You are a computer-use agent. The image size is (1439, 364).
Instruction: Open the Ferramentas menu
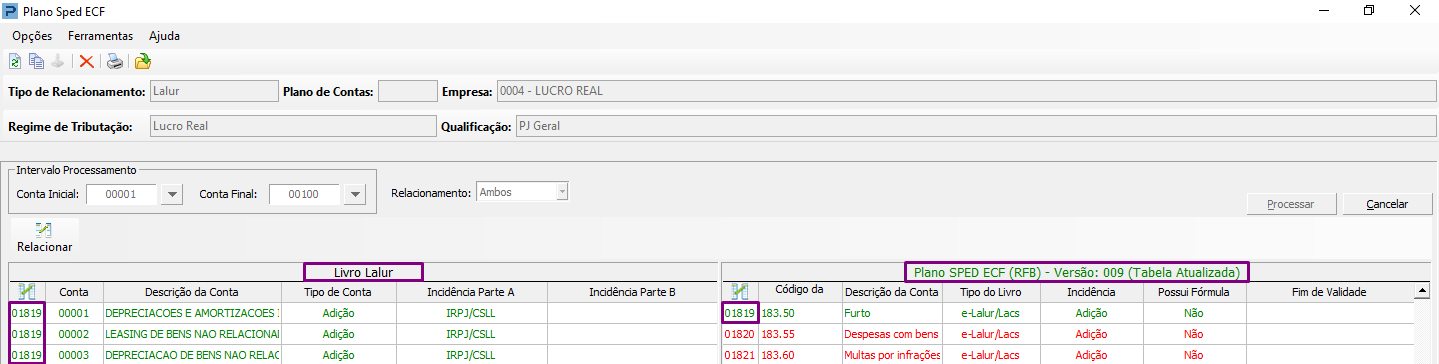(100, 35)
